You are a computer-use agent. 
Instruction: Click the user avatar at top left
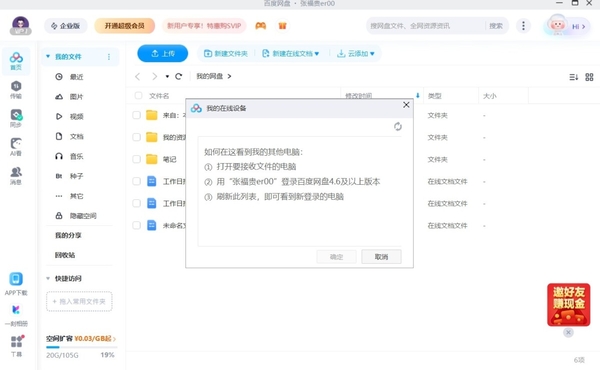pos(21,26)
